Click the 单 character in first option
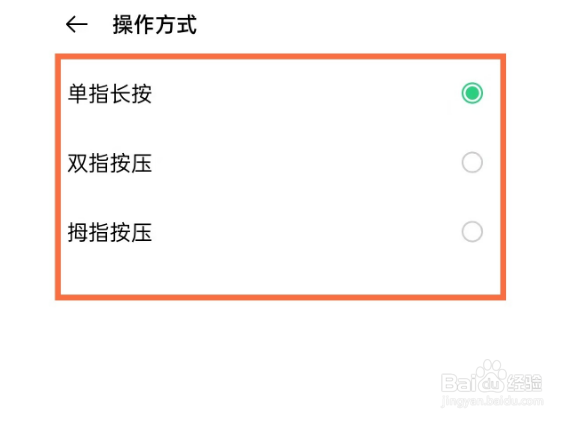Screen dimensions: 575x421 click(78, 94)
